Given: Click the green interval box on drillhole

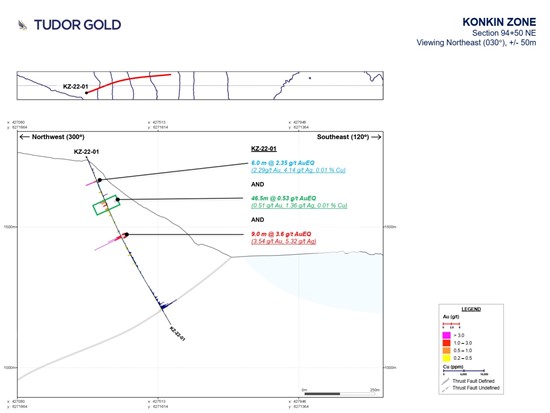Looking at the screenshot, I should 106,205.
